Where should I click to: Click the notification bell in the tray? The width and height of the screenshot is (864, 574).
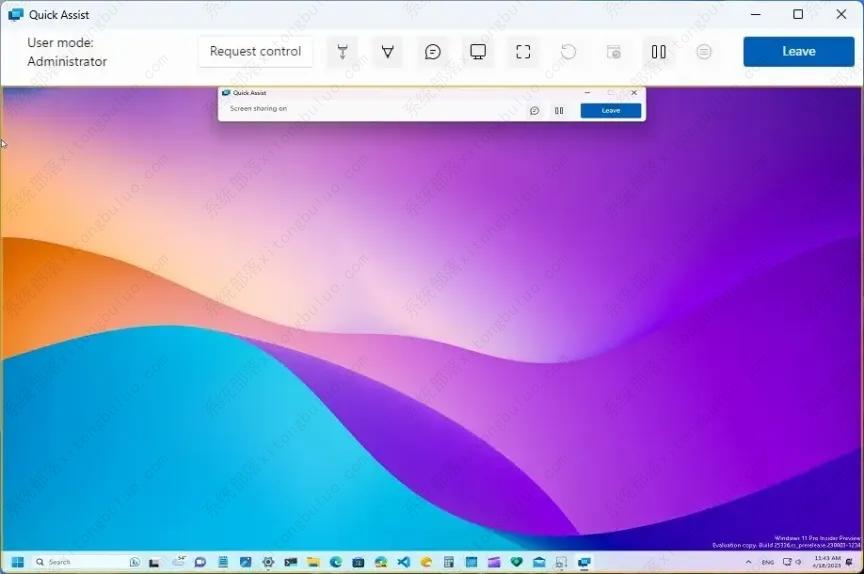[849, 562]
